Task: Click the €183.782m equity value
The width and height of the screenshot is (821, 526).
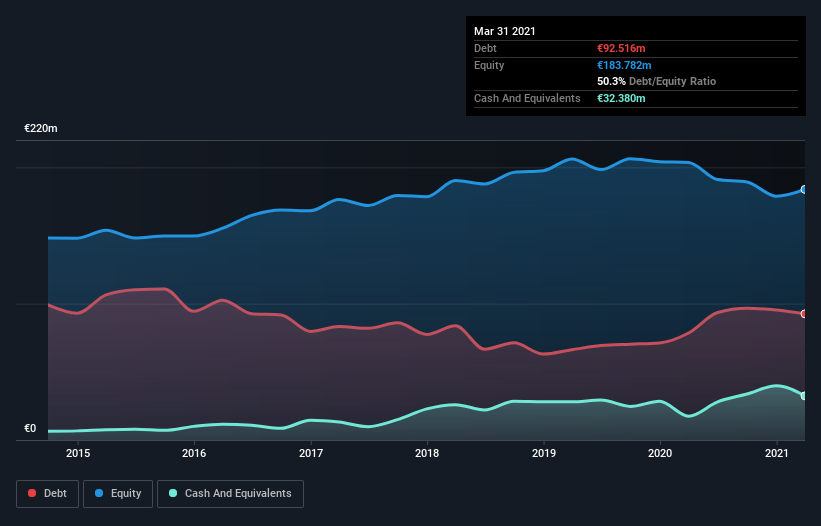Action: [x=624, y=65]
